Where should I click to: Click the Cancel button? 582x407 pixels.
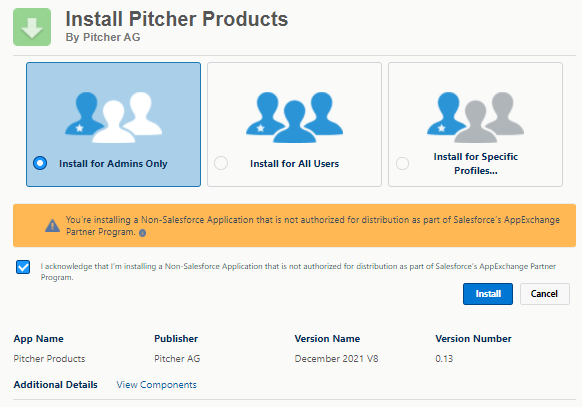click(545, 294)
